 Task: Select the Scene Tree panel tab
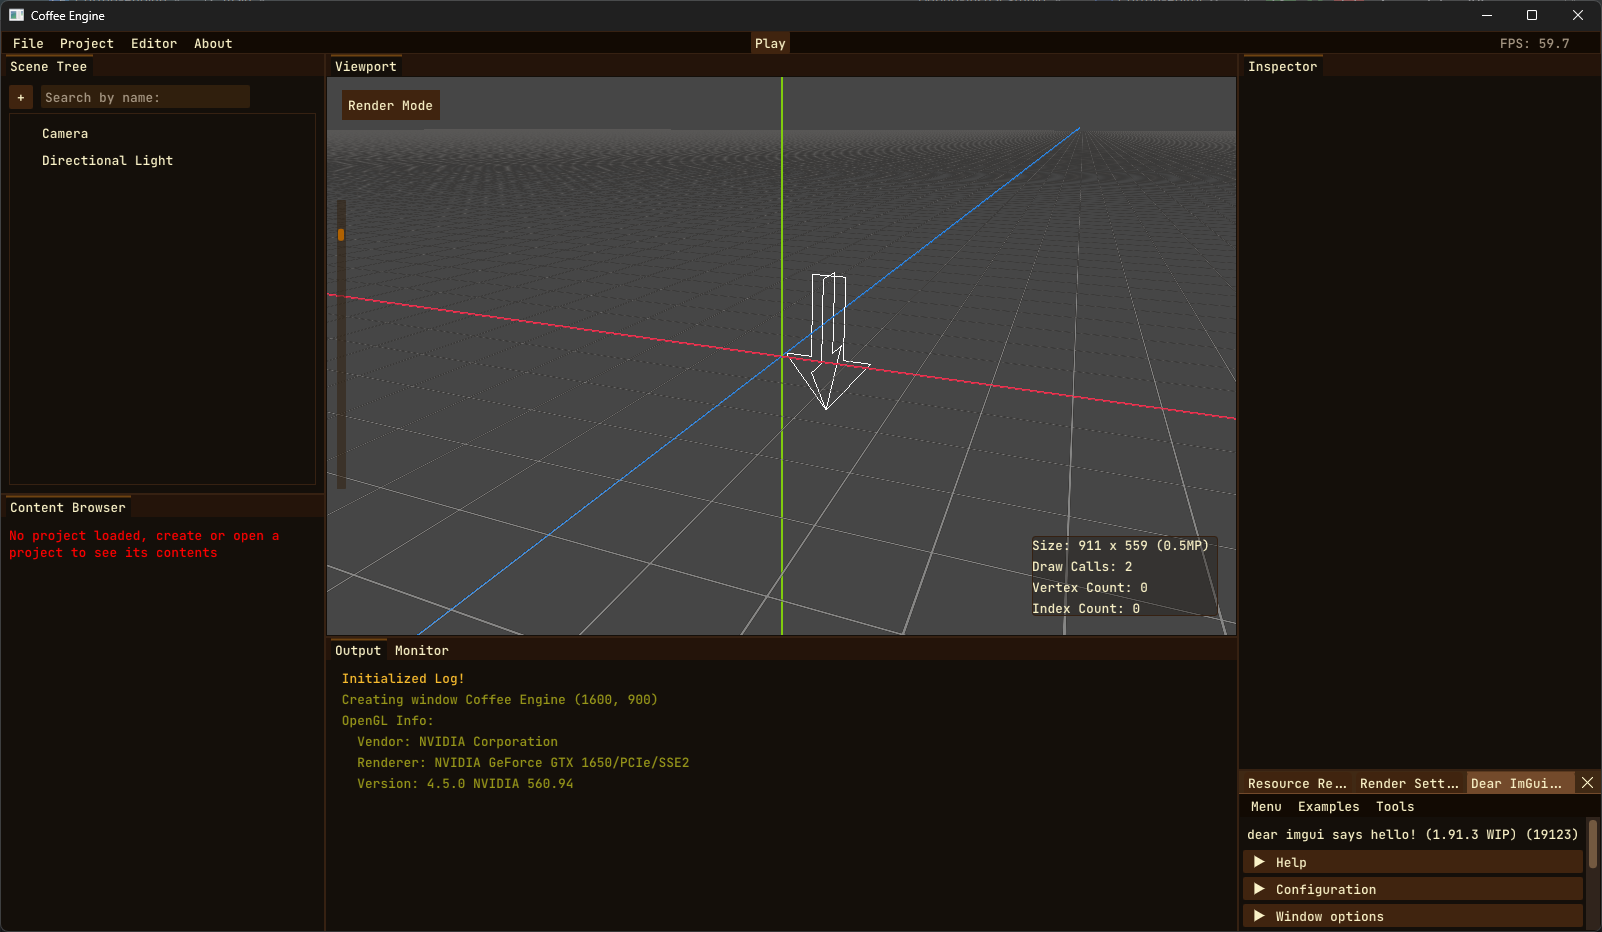click(x=49, y=66)
